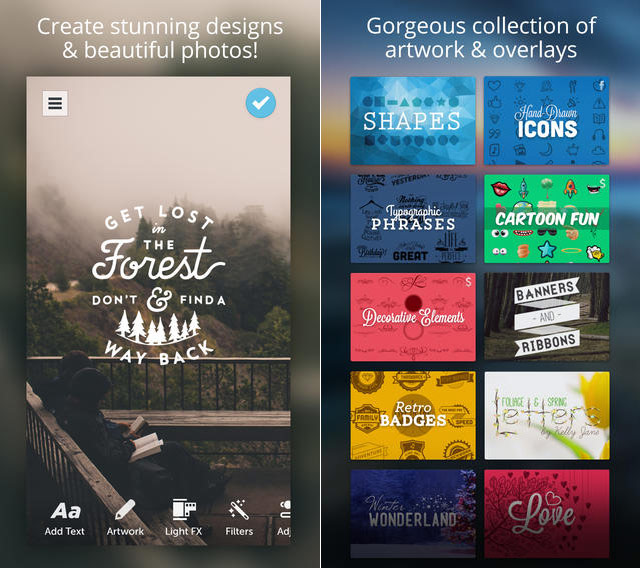Image resolution: width=640 pixels, height=568 pixels.
Task: Select the Add Text tool
Action: pyautogui.click(x=65, y=518)
